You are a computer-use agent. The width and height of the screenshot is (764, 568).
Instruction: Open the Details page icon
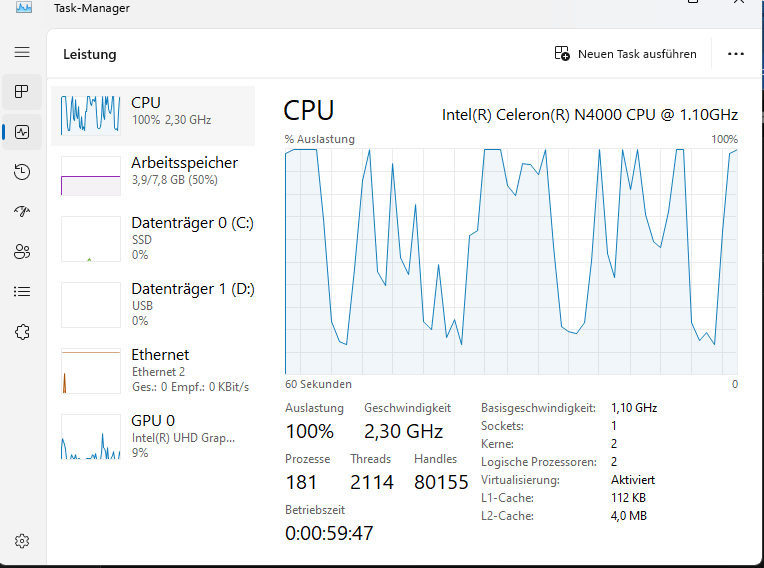coord(22,292)
